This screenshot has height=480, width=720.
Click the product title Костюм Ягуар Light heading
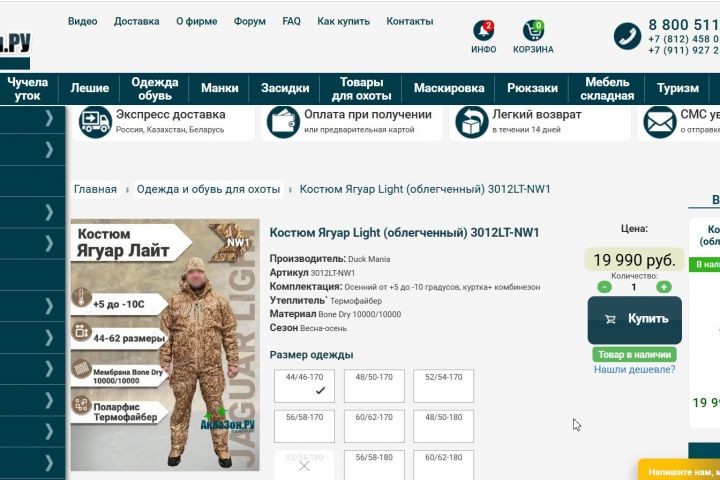click(404, 232)
